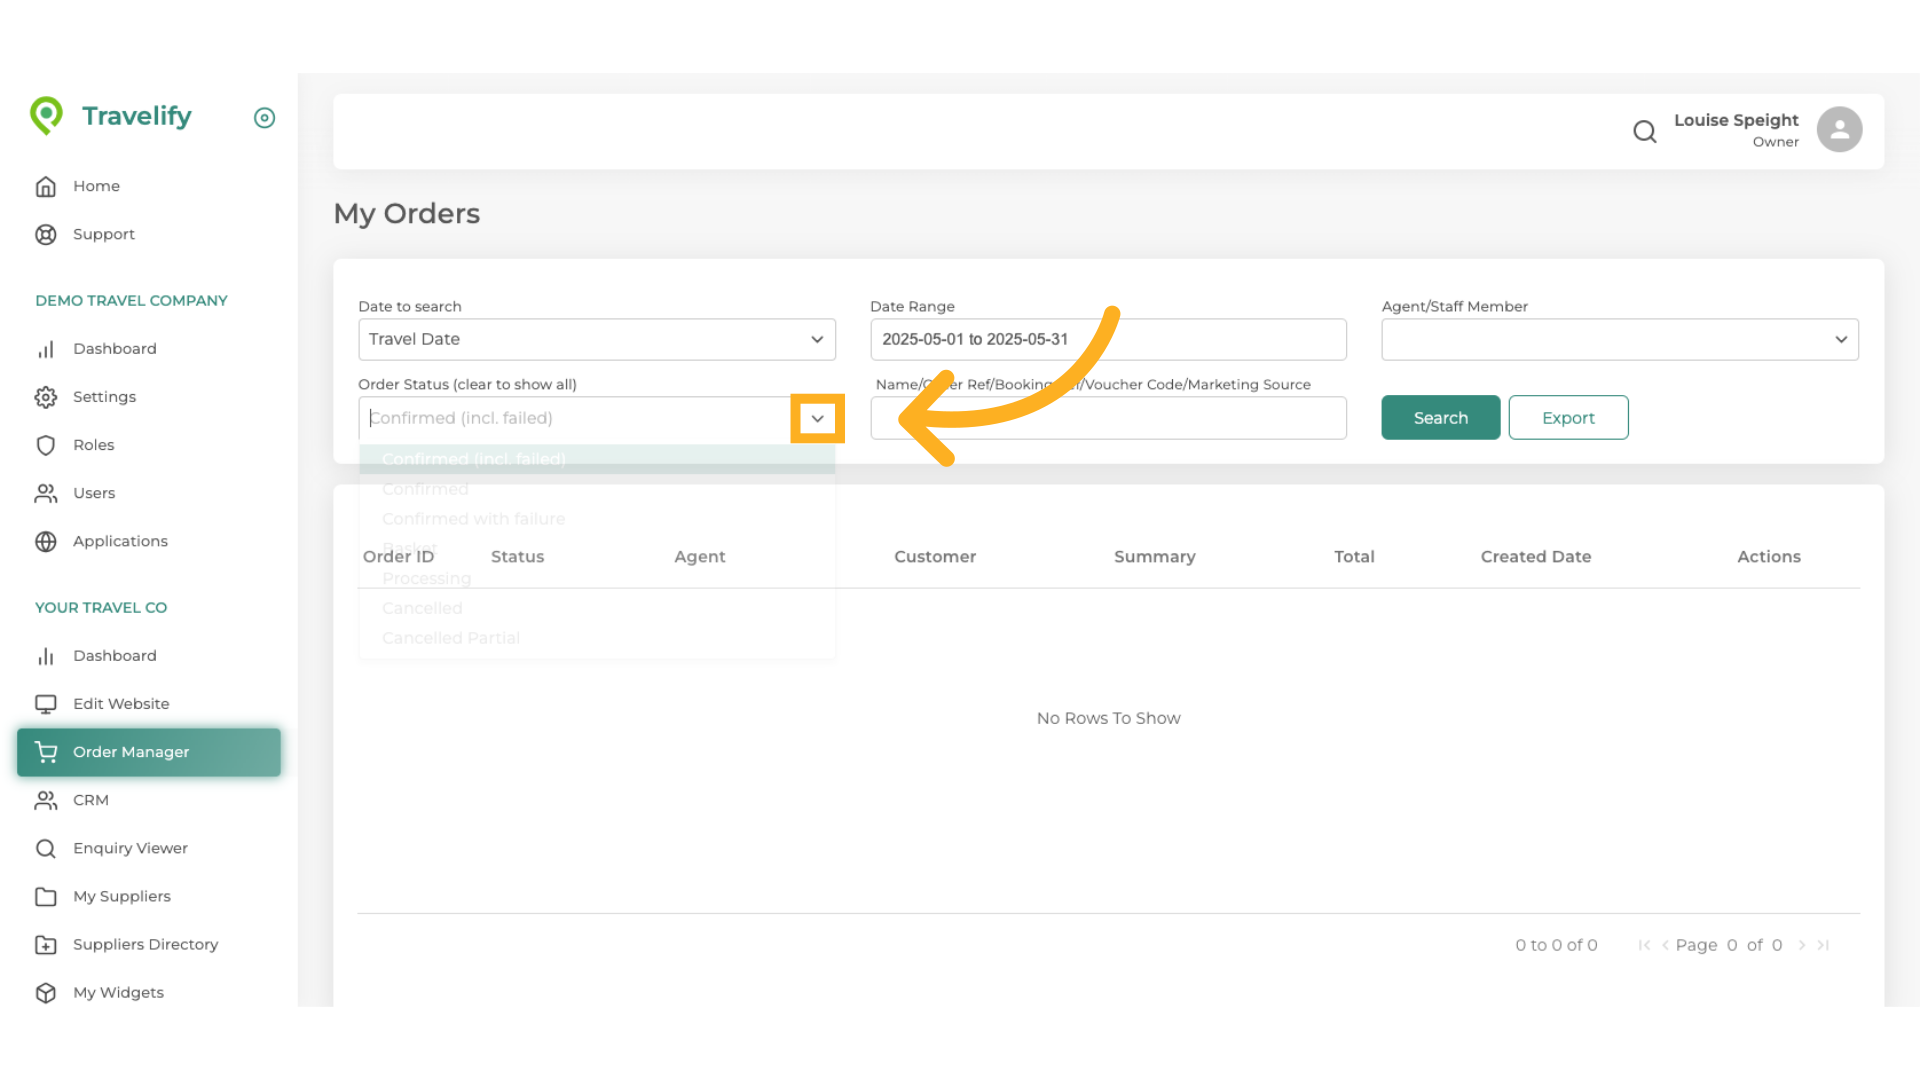The width and height of the screenshot is (1920, 1080).
Task: Open the CRM people icon
Action: (x=46, y=799)
